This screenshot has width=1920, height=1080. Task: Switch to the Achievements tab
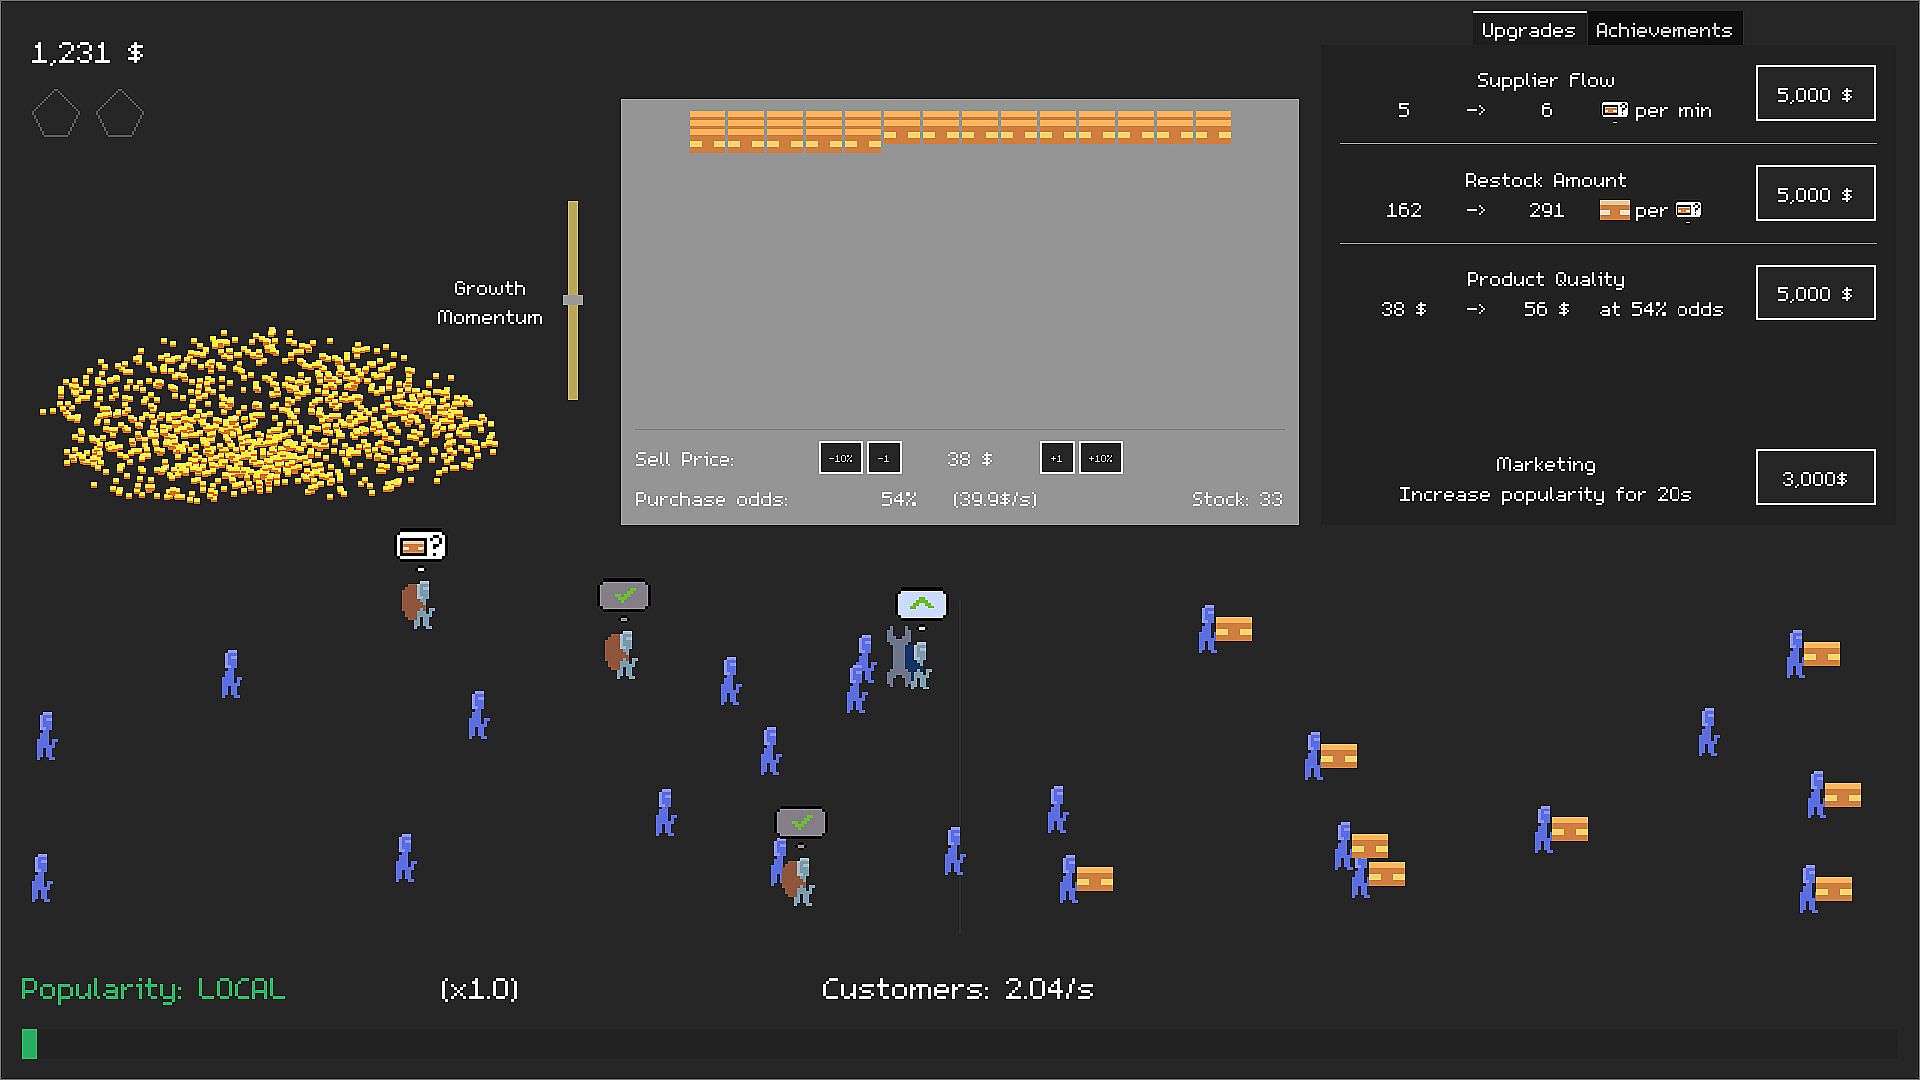pyautogui.click(x=1663, y=30)
